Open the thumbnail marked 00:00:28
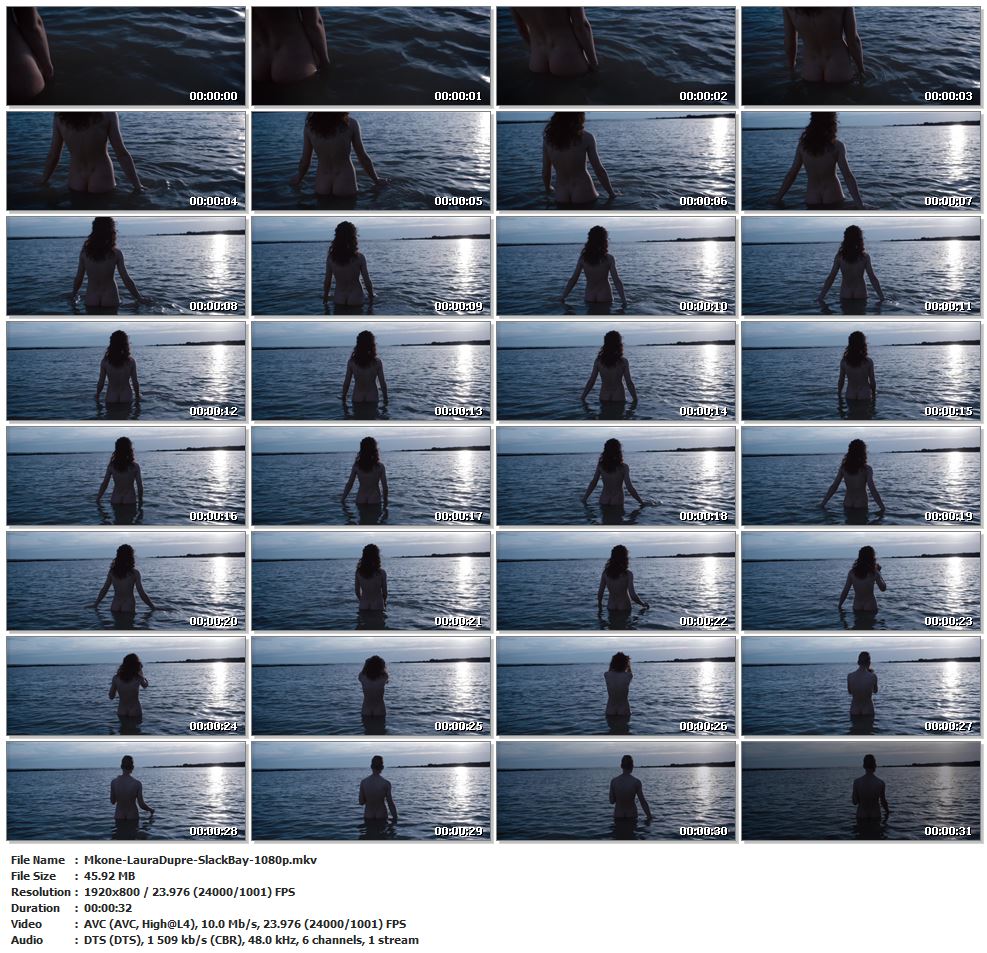This screenshot has height=953, width=987. [x=127, y=792]
